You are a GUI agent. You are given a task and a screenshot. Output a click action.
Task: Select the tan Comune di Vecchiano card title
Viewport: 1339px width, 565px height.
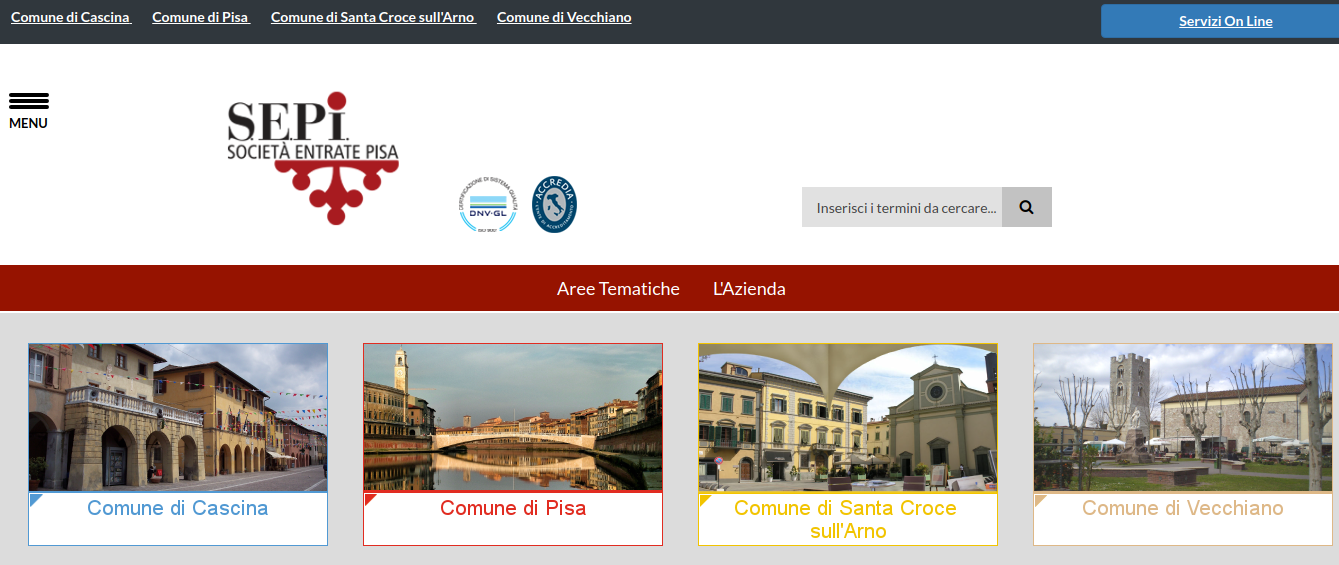(1183, 508)
